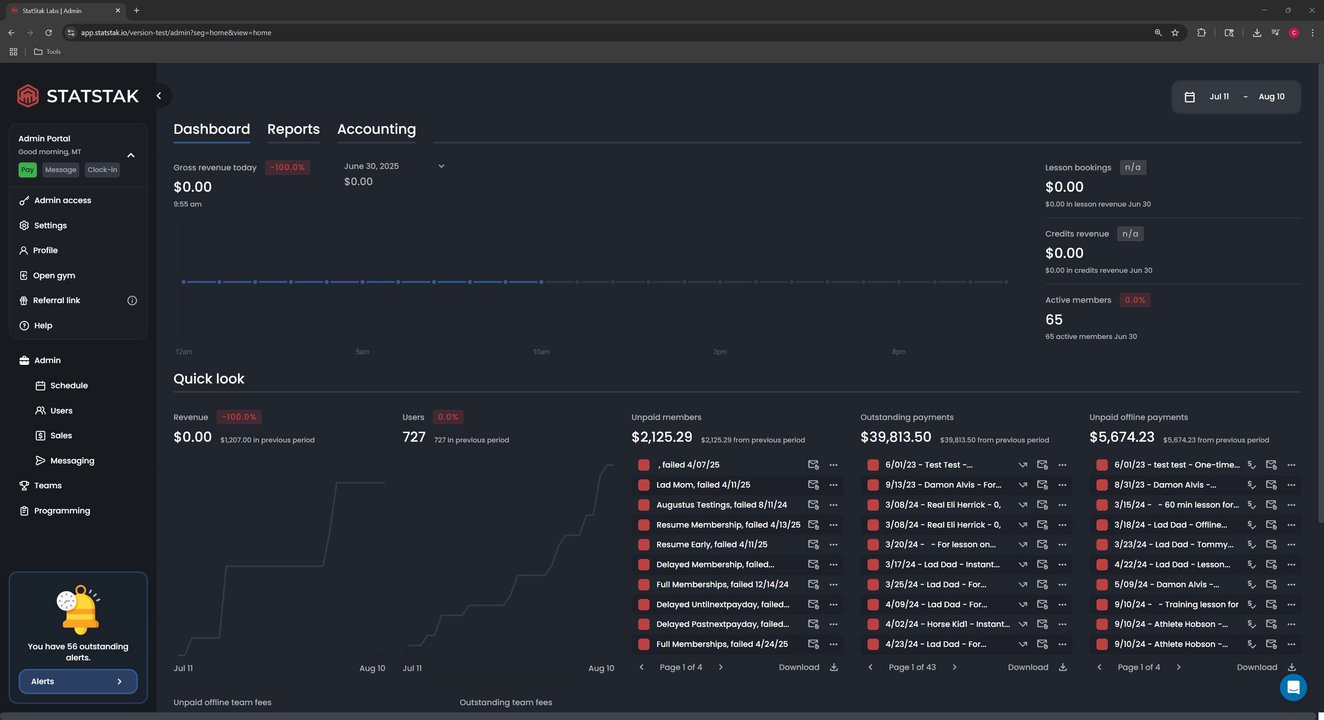Send email reminder for Augustus Testings row
Screen dimensions: 1324x720
813,505
